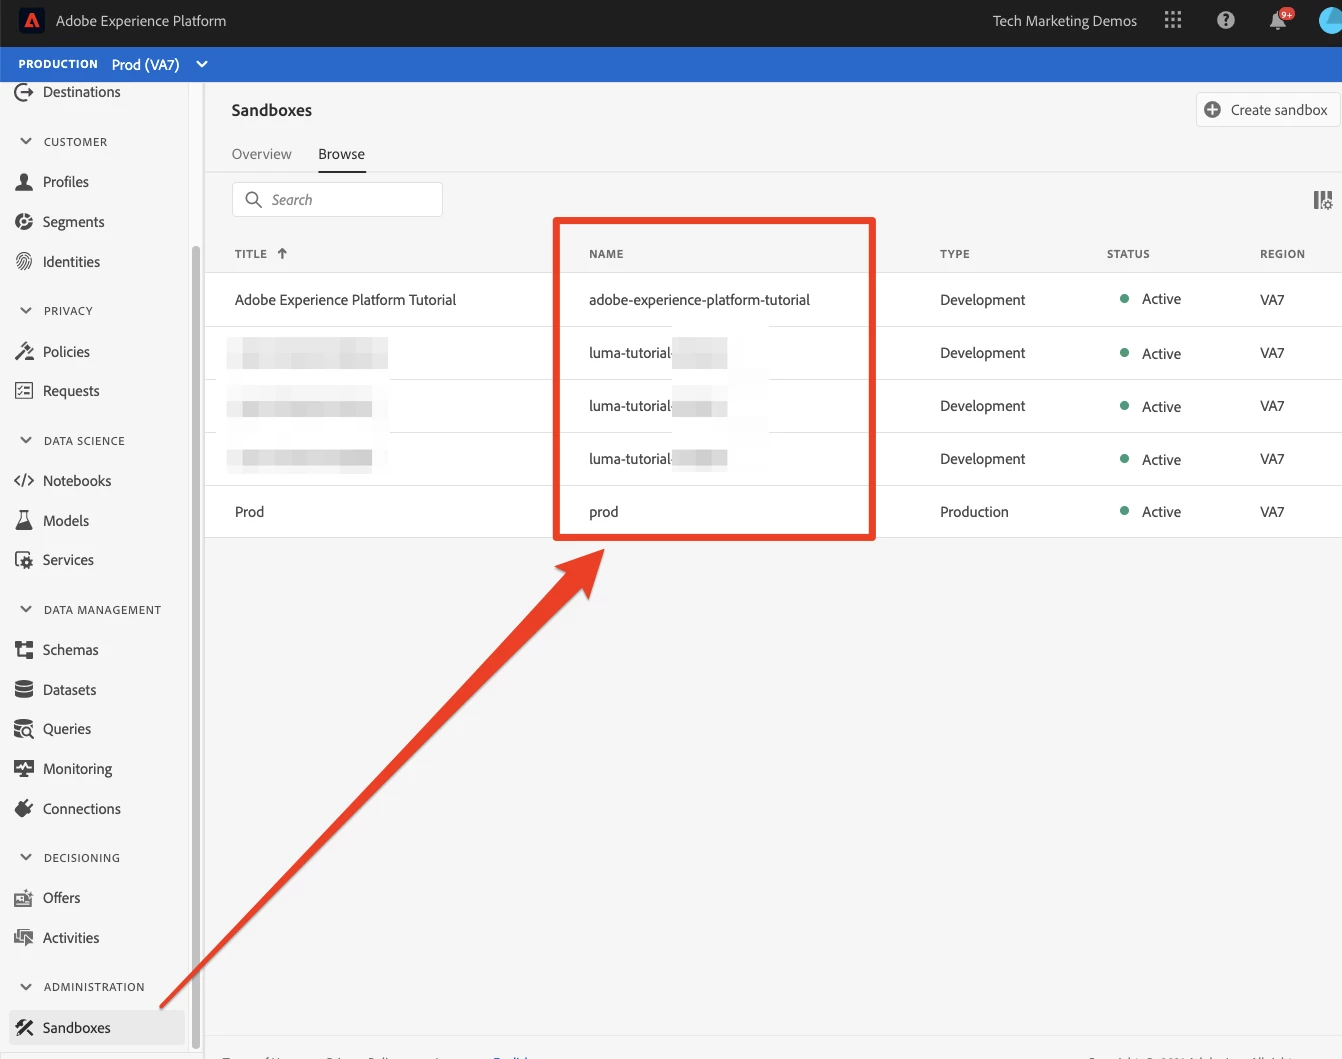Click the Adobe Experience Platform title
Screen dimensions: 1342x1059
[141, 21]
